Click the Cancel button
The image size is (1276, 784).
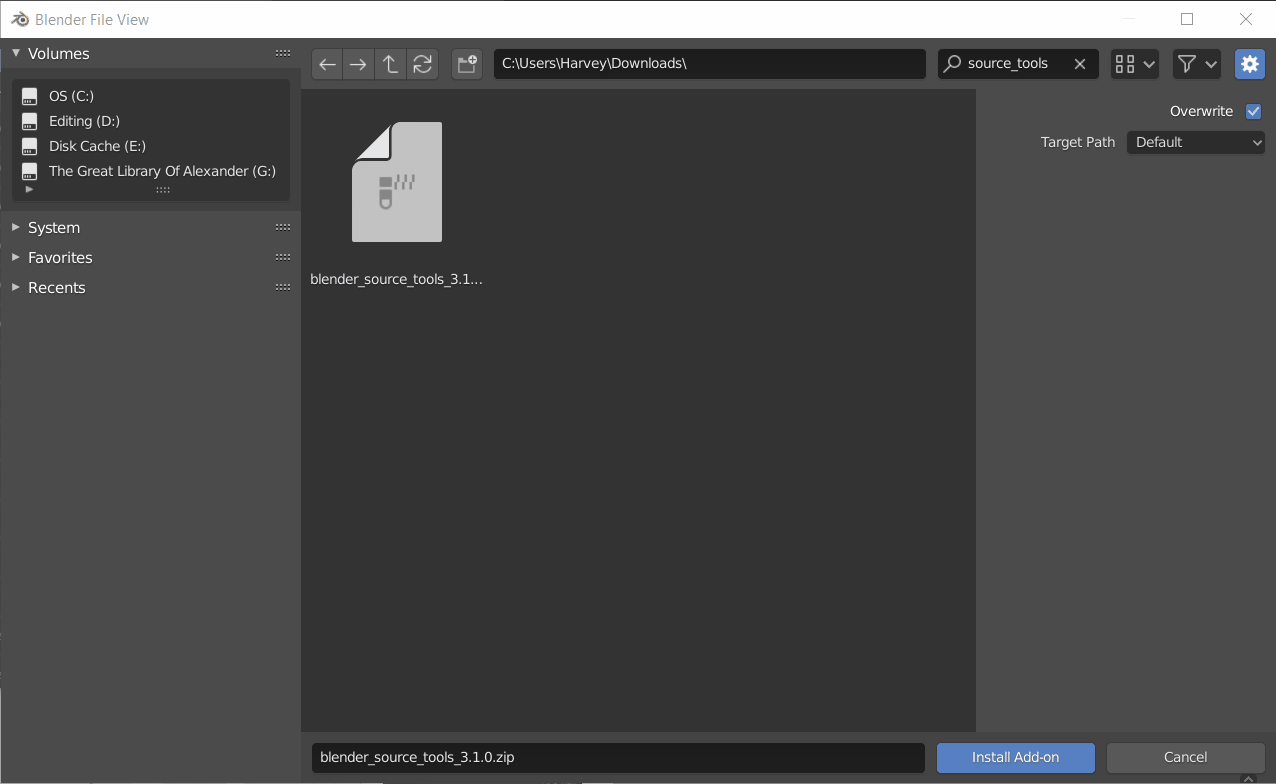[x=1185, y=758]
